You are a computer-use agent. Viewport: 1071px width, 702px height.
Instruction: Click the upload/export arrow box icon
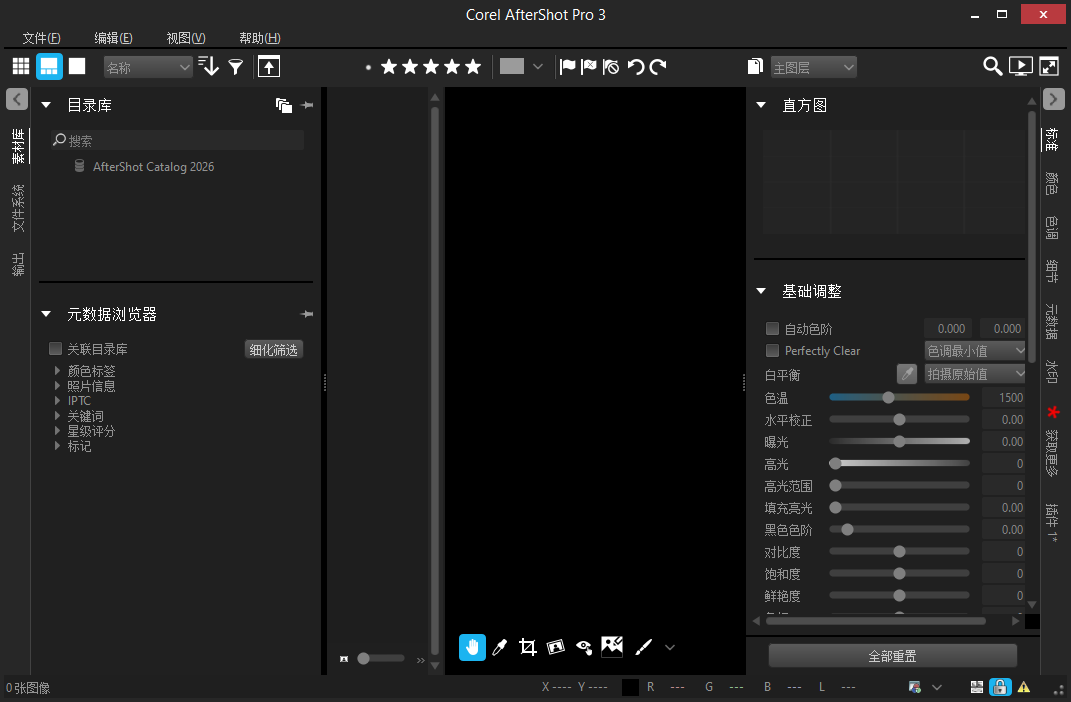click(x=269, y=66)
